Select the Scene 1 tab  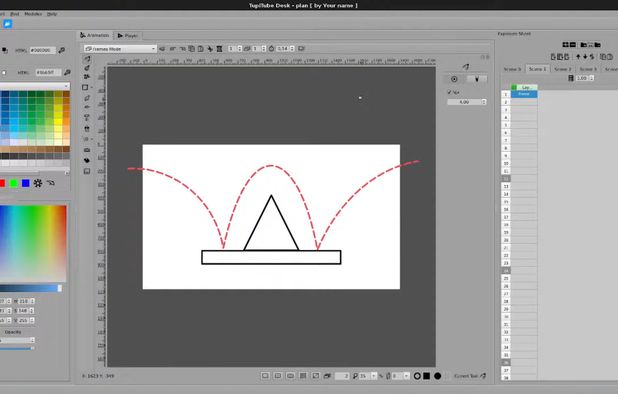537,69
